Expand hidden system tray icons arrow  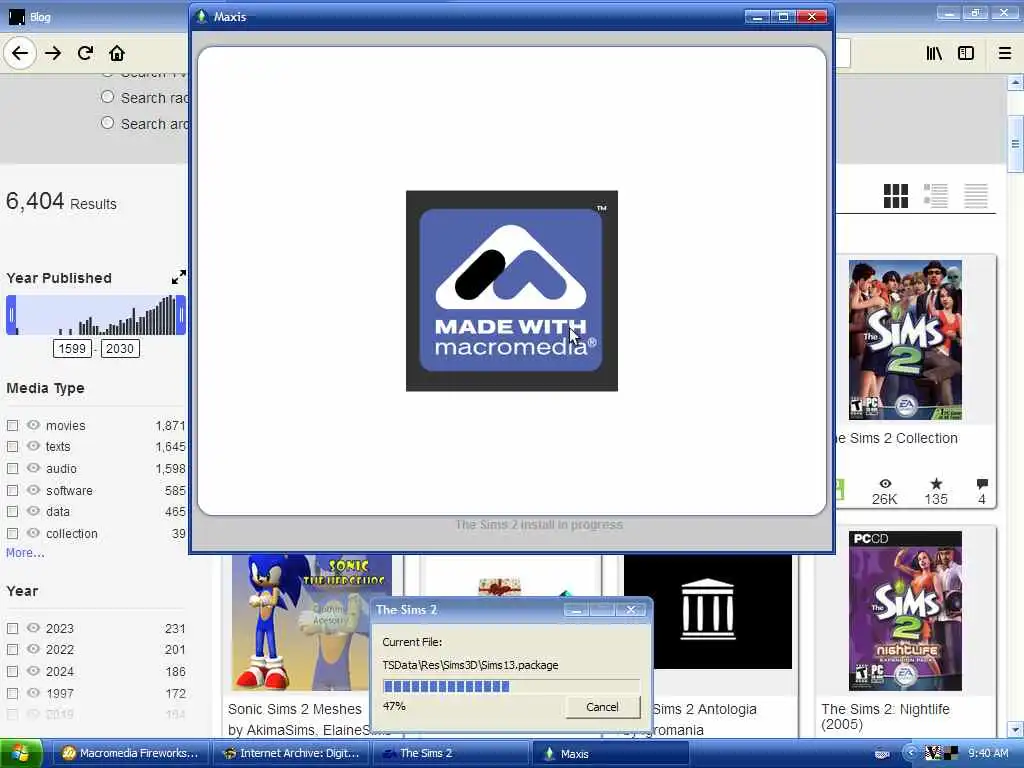(x=910, y=753)
